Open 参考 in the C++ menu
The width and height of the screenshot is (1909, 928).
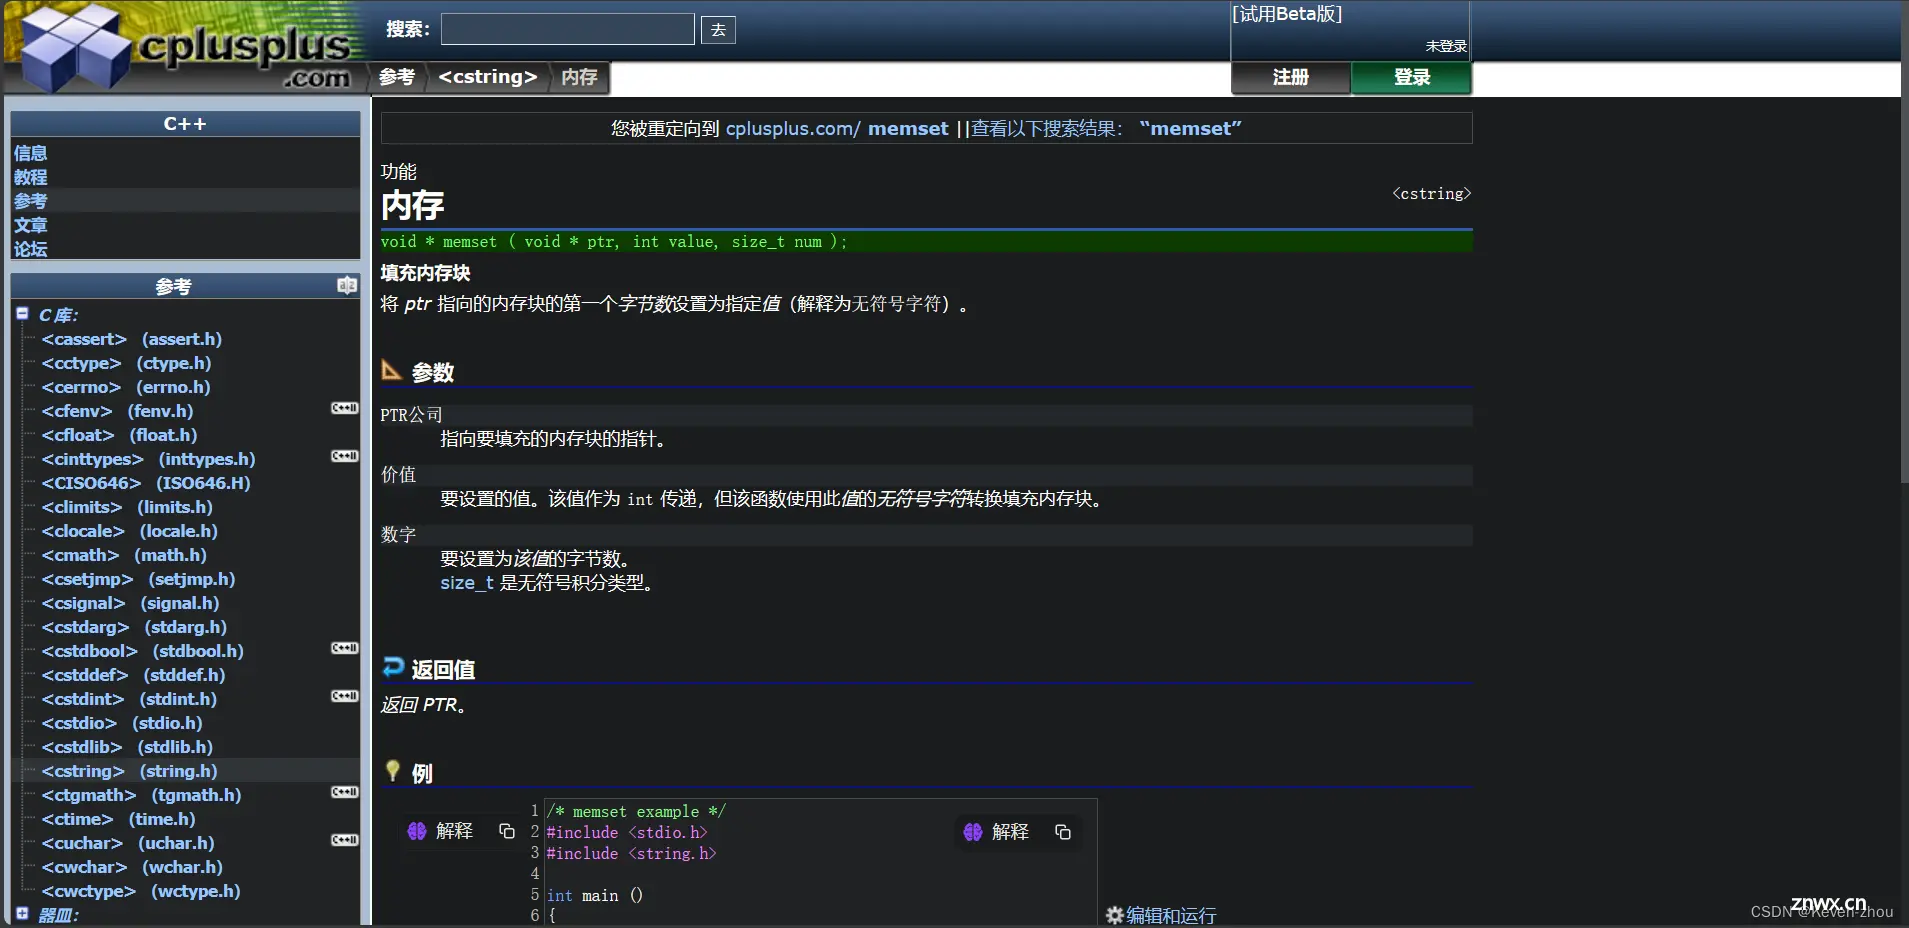point(30,201)
